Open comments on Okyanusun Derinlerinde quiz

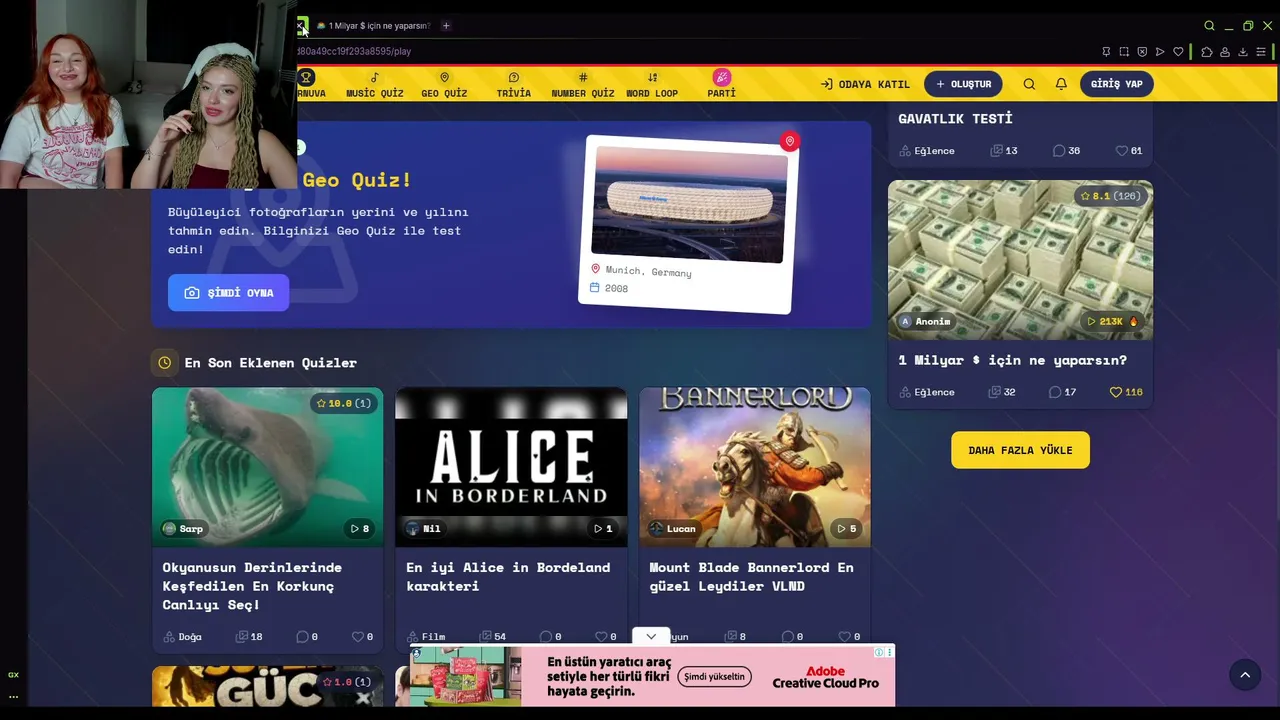pos(302,637)
